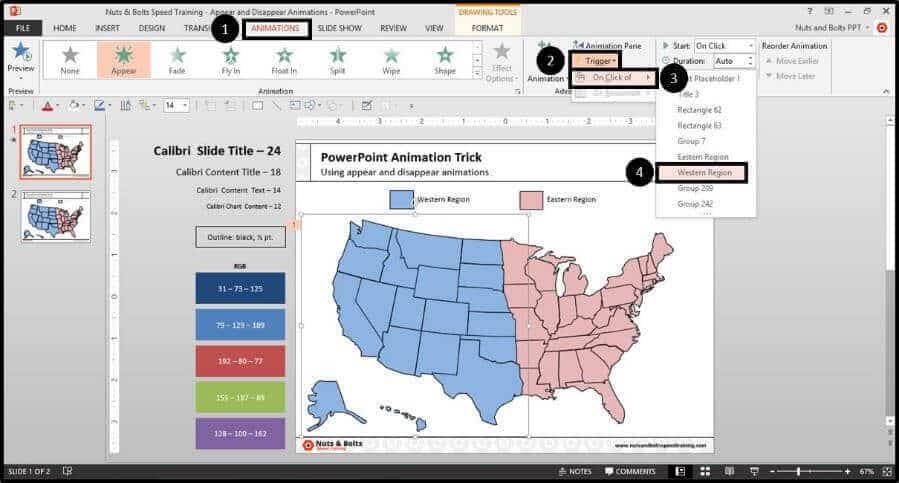Open dropdown arrow next to Preview
899x483 pixels.
tap(21, 78)
